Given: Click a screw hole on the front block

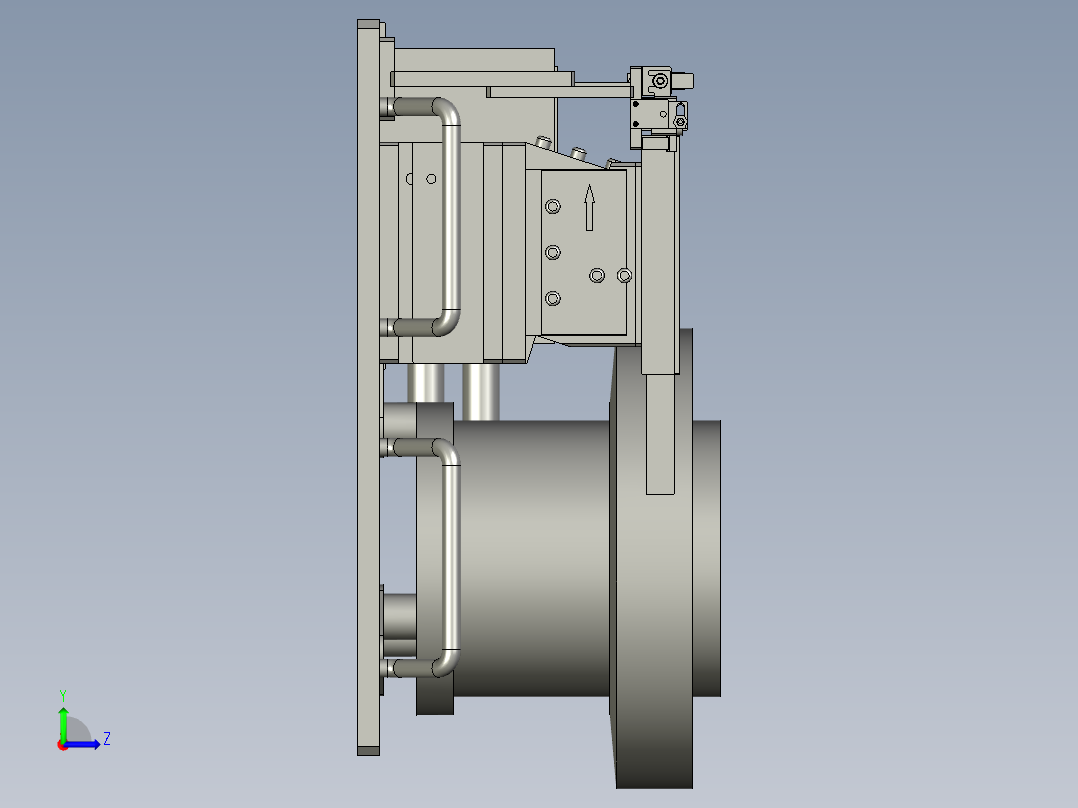Looking at the screenshot, I should click(551, 205).
